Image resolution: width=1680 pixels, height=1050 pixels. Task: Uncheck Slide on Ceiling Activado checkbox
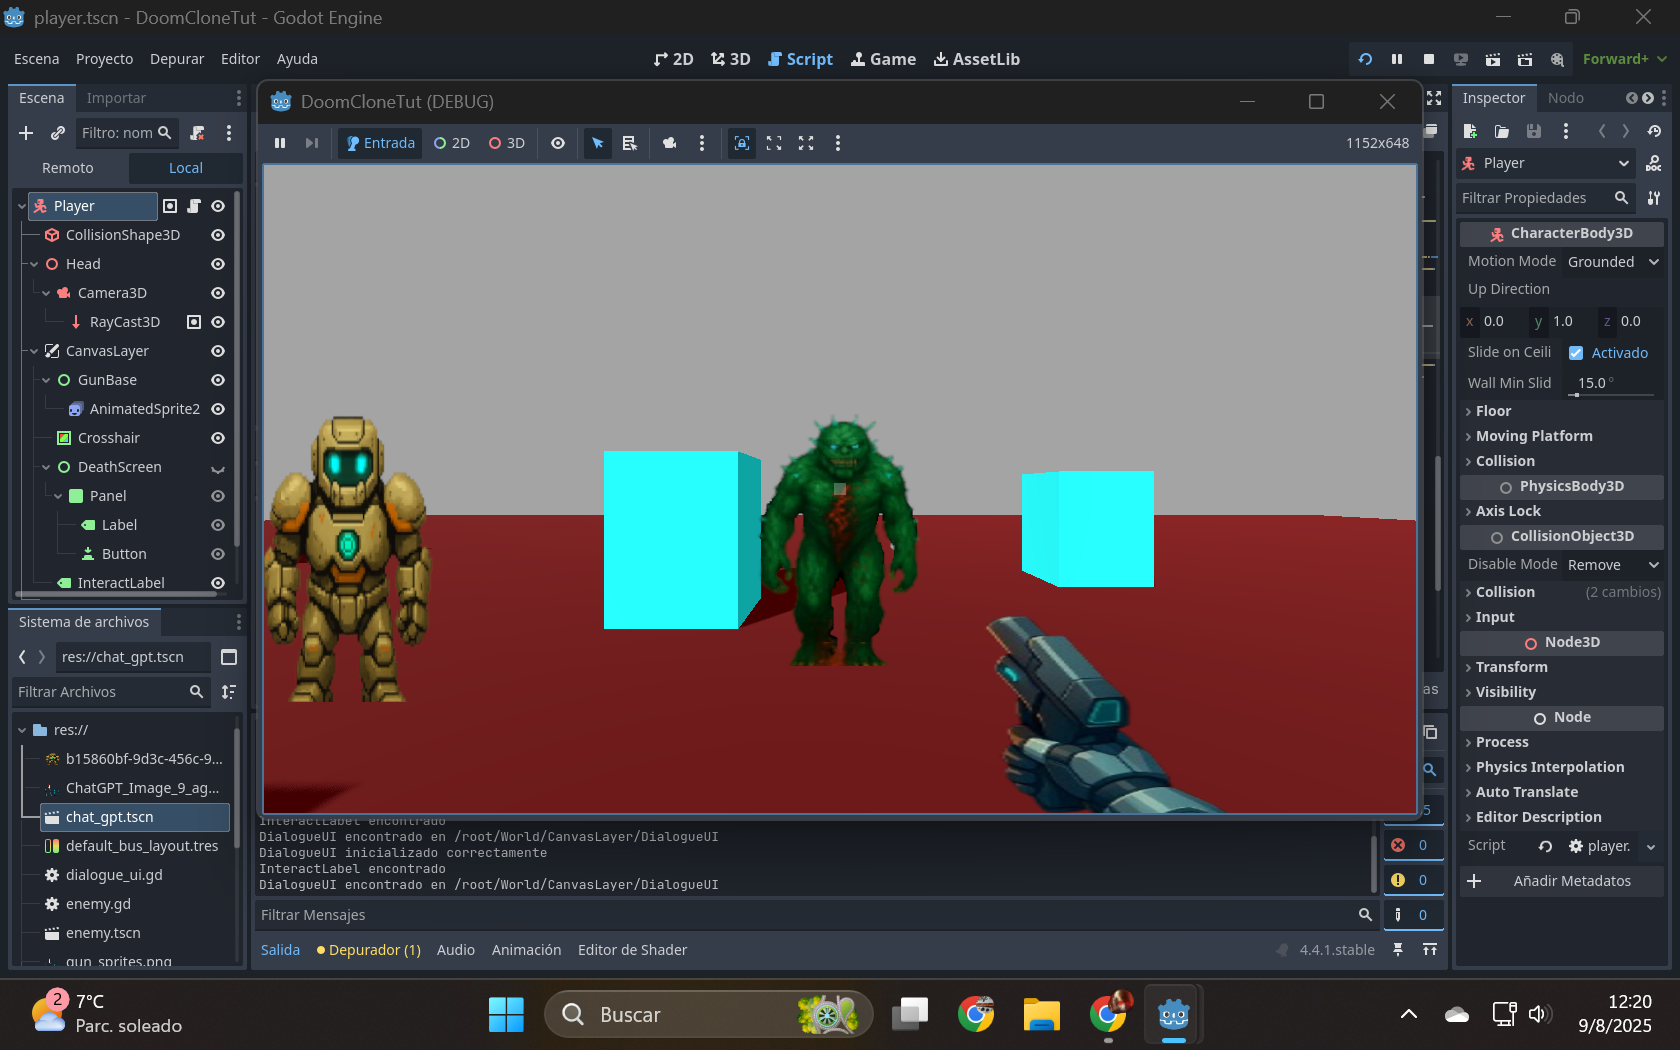coord(1576,353)
